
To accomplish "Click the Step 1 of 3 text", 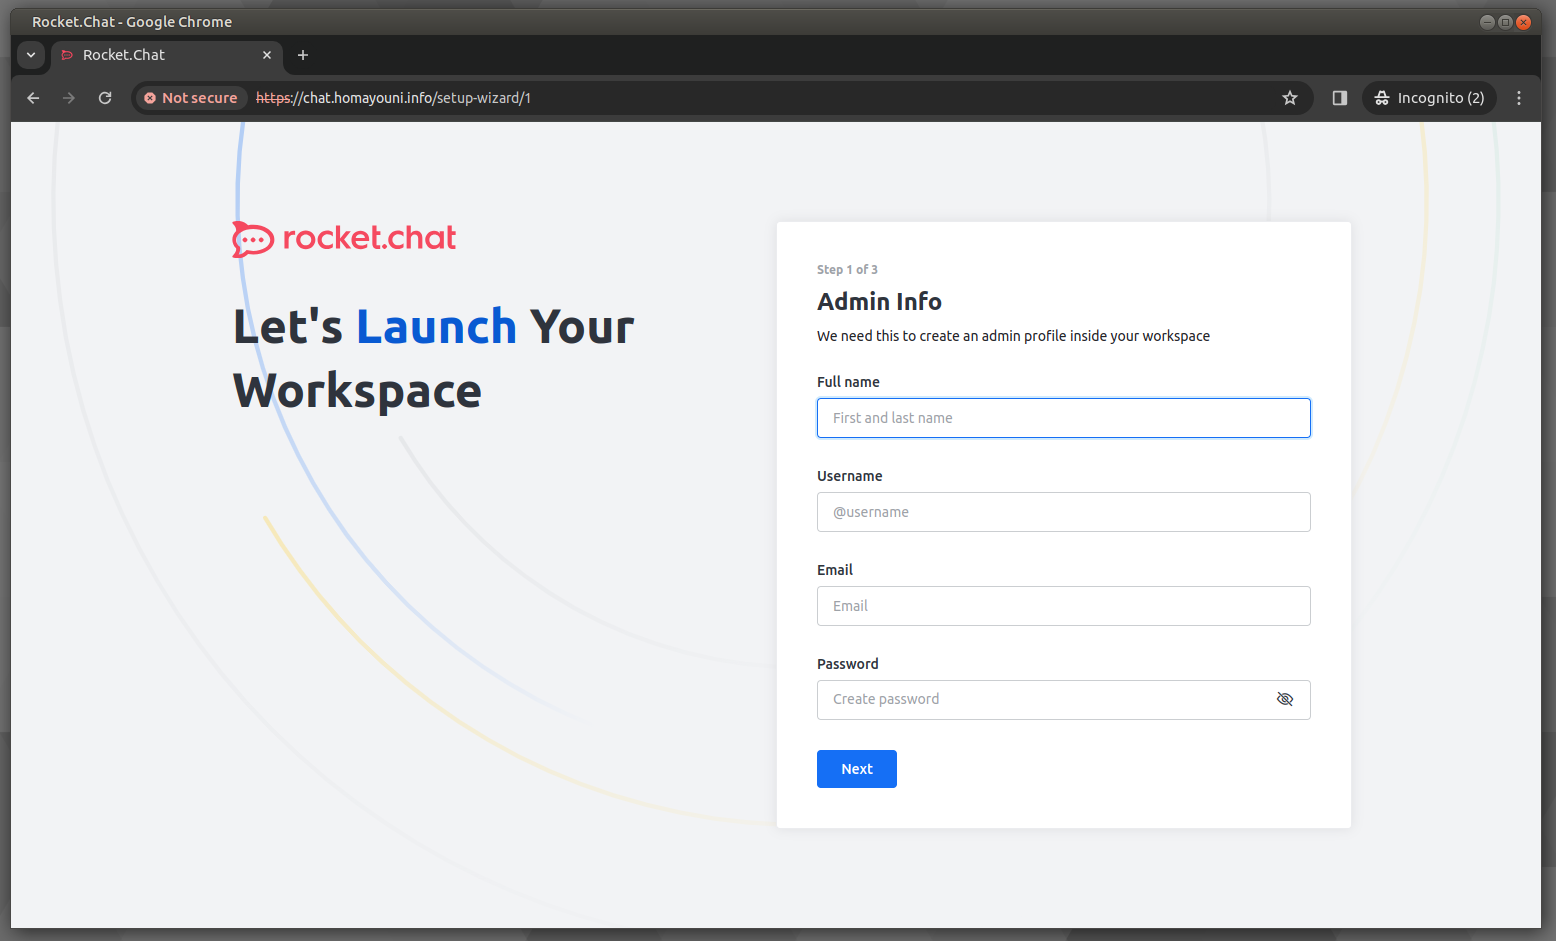I will pyautogui.click(x=847, y=270).
